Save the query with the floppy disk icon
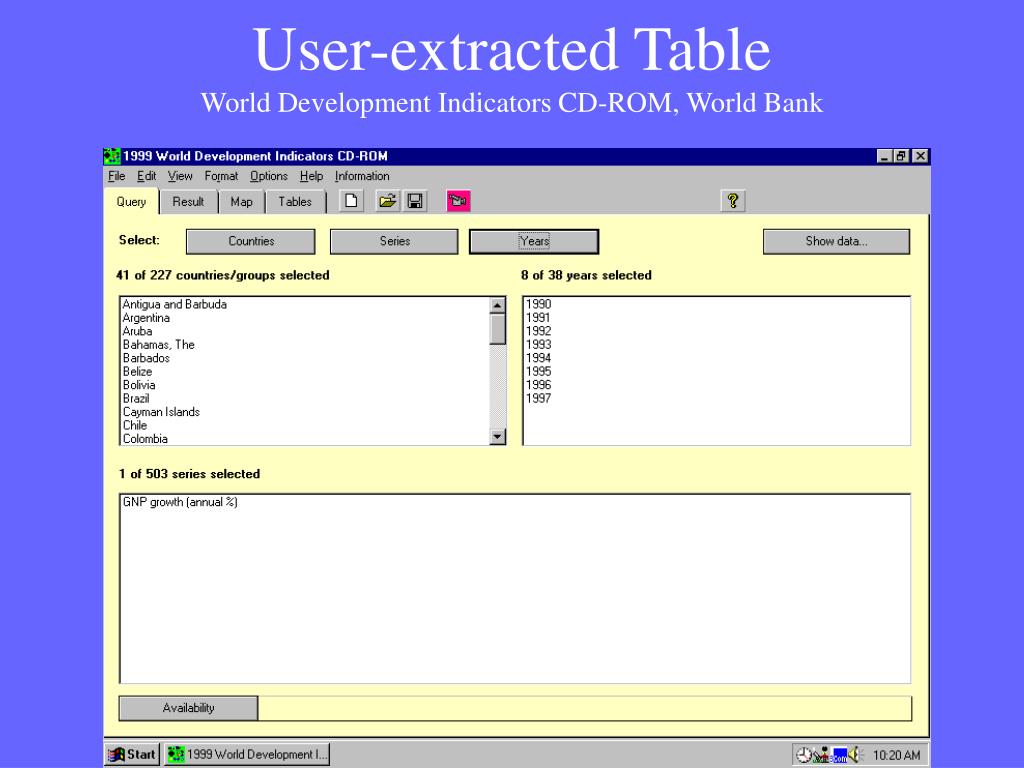Screen dimensions: 1024x768 click(x=415, y=201)
